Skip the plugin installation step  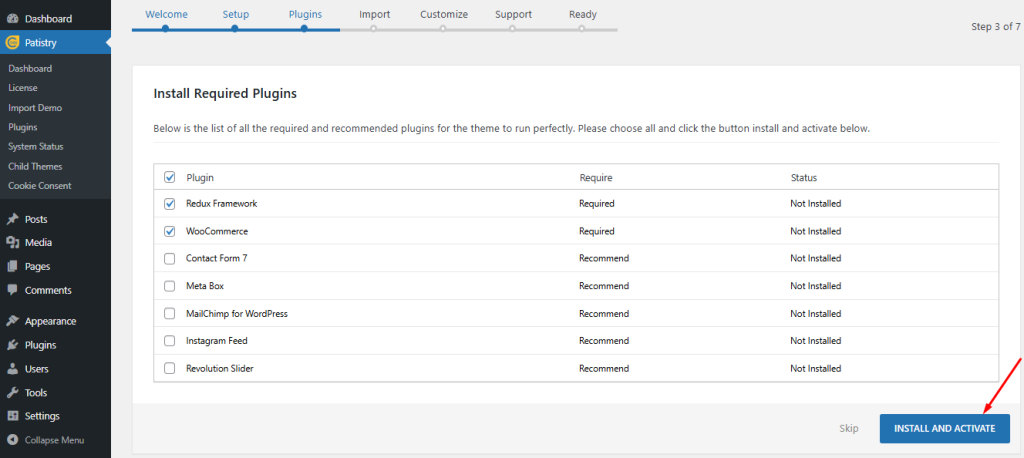pyautogui.click(x=849, y=429)
